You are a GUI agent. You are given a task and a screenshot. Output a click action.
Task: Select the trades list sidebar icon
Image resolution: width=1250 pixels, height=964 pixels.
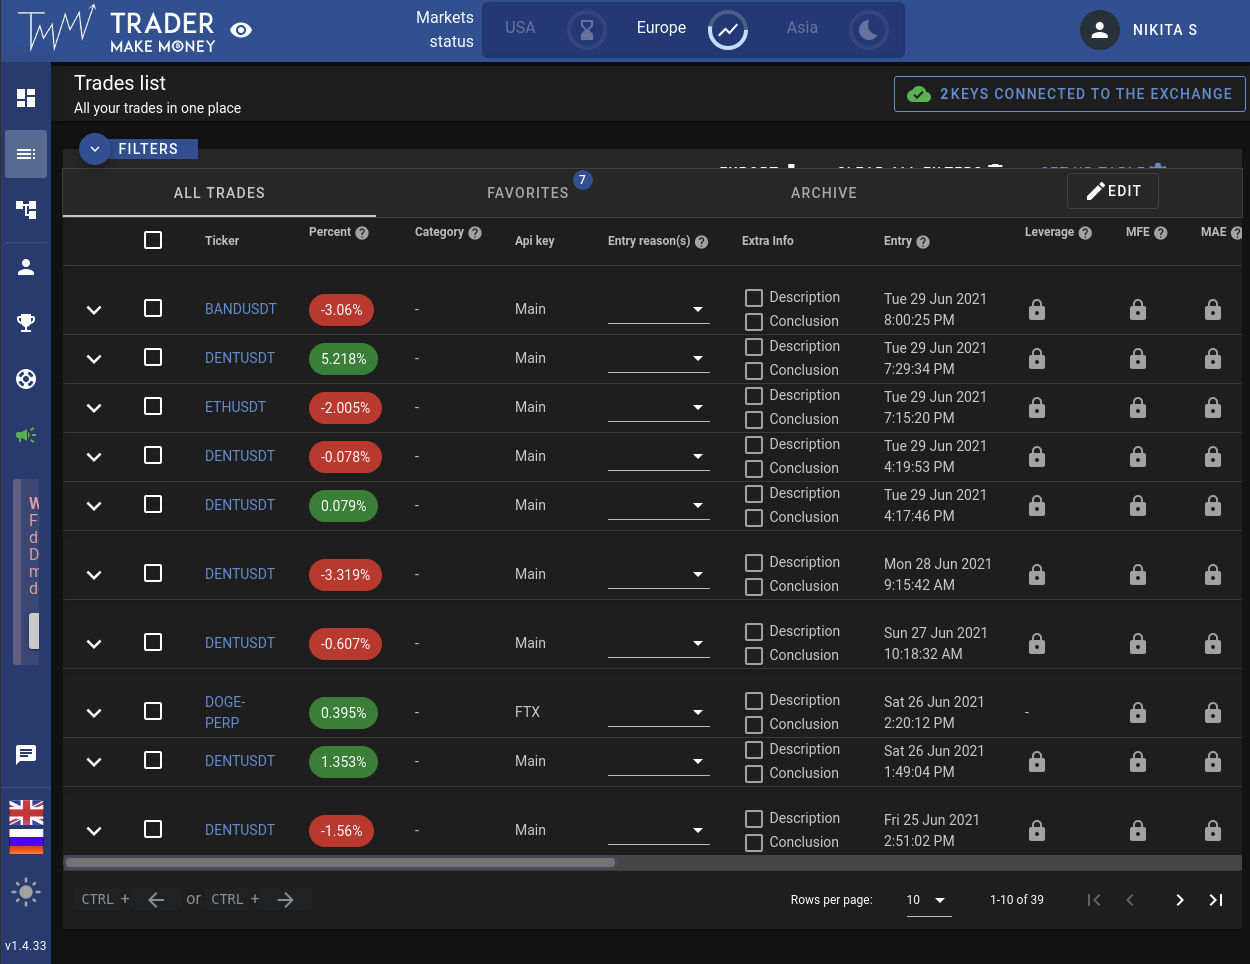(x=25, y=154)
